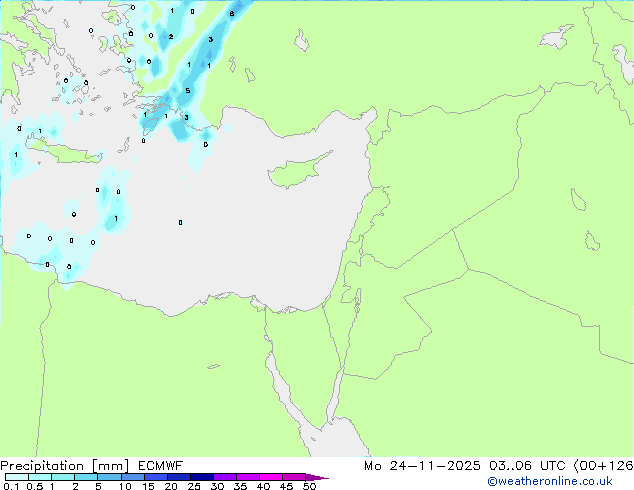634x490 pixels.
Task: Click the 'ECMWF' model label
Action: pyautogui.click(x=161, y=466)
